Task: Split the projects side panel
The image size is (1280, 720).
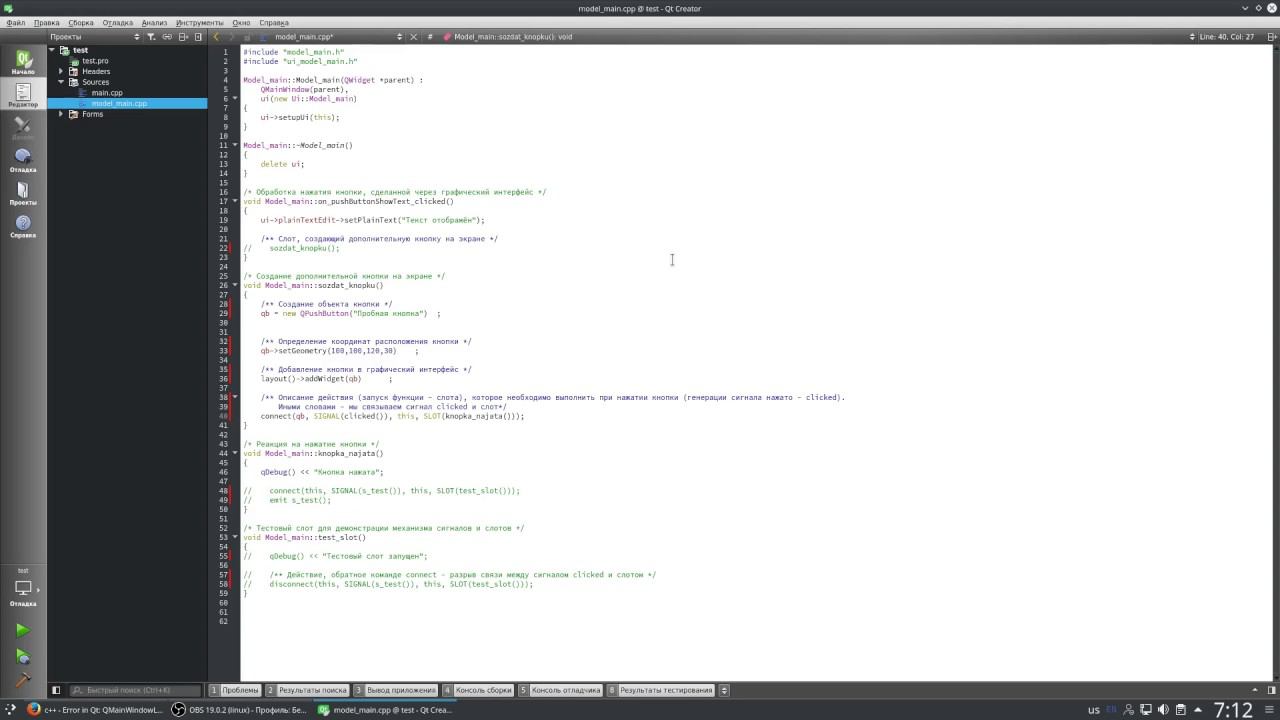Action: [x=184, y=37]
